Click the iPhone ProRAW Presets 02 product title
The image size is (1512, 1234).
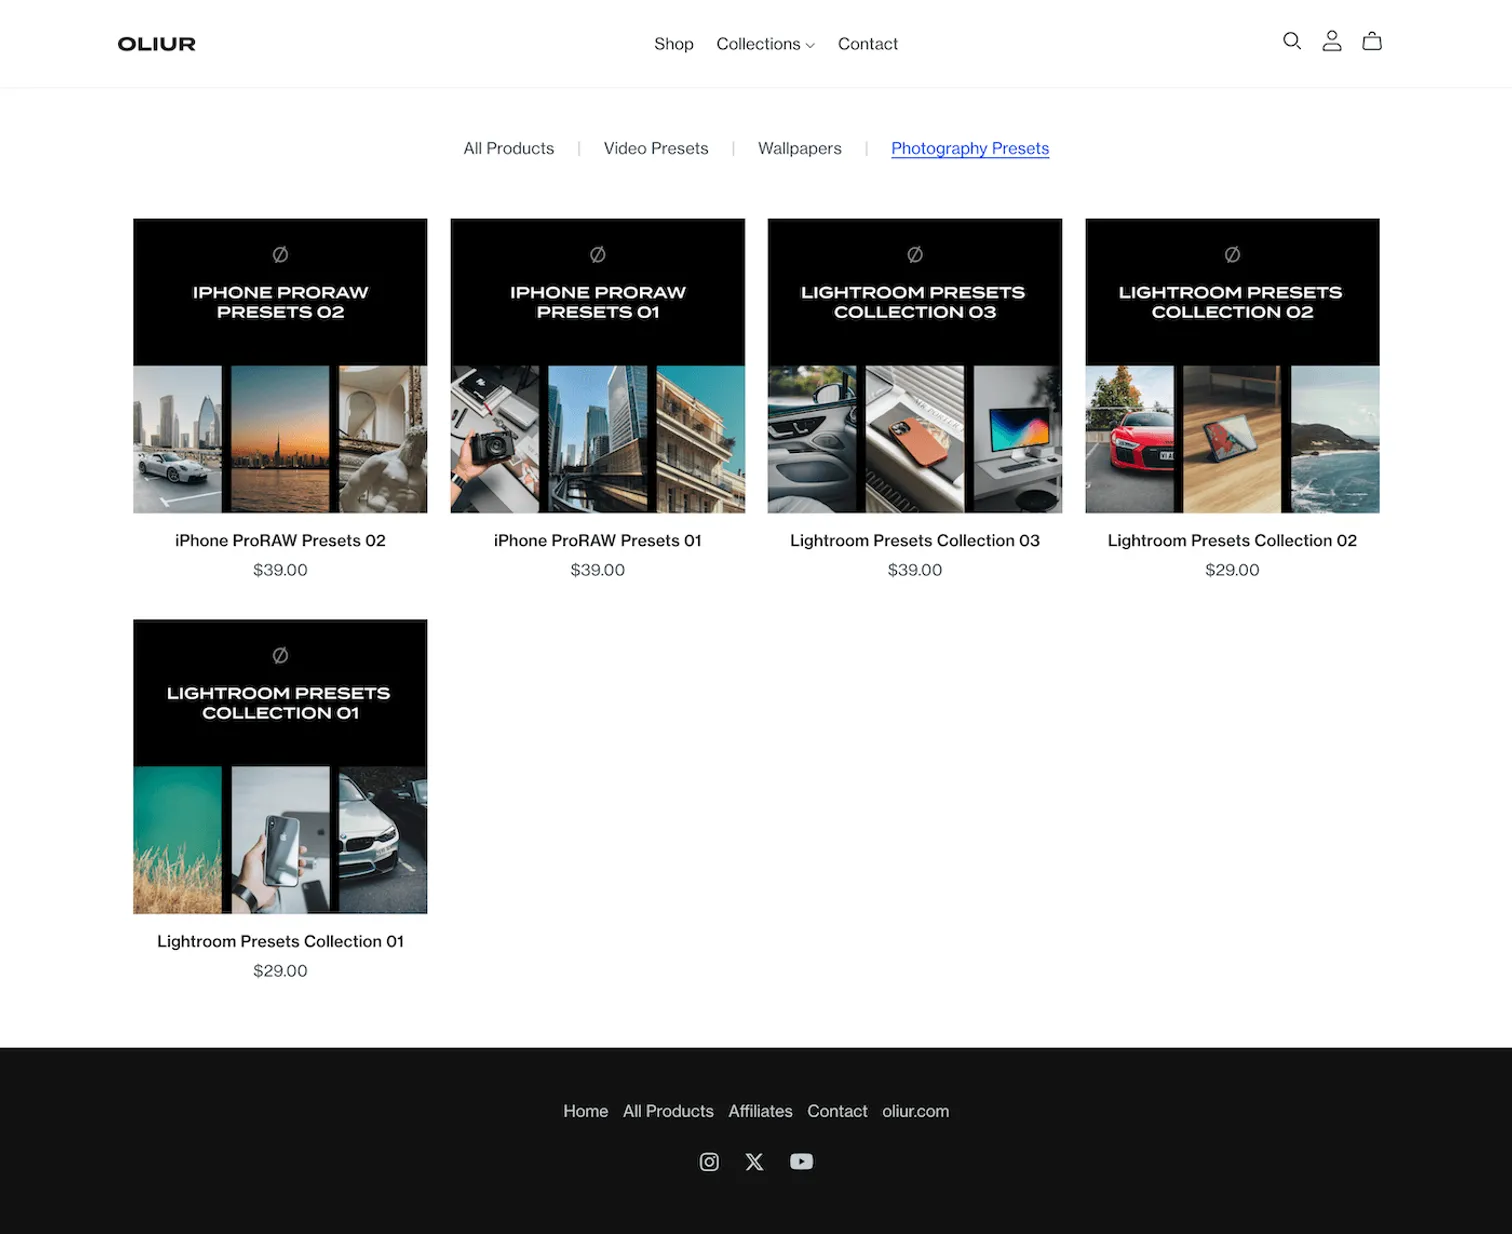coord(280,540)
